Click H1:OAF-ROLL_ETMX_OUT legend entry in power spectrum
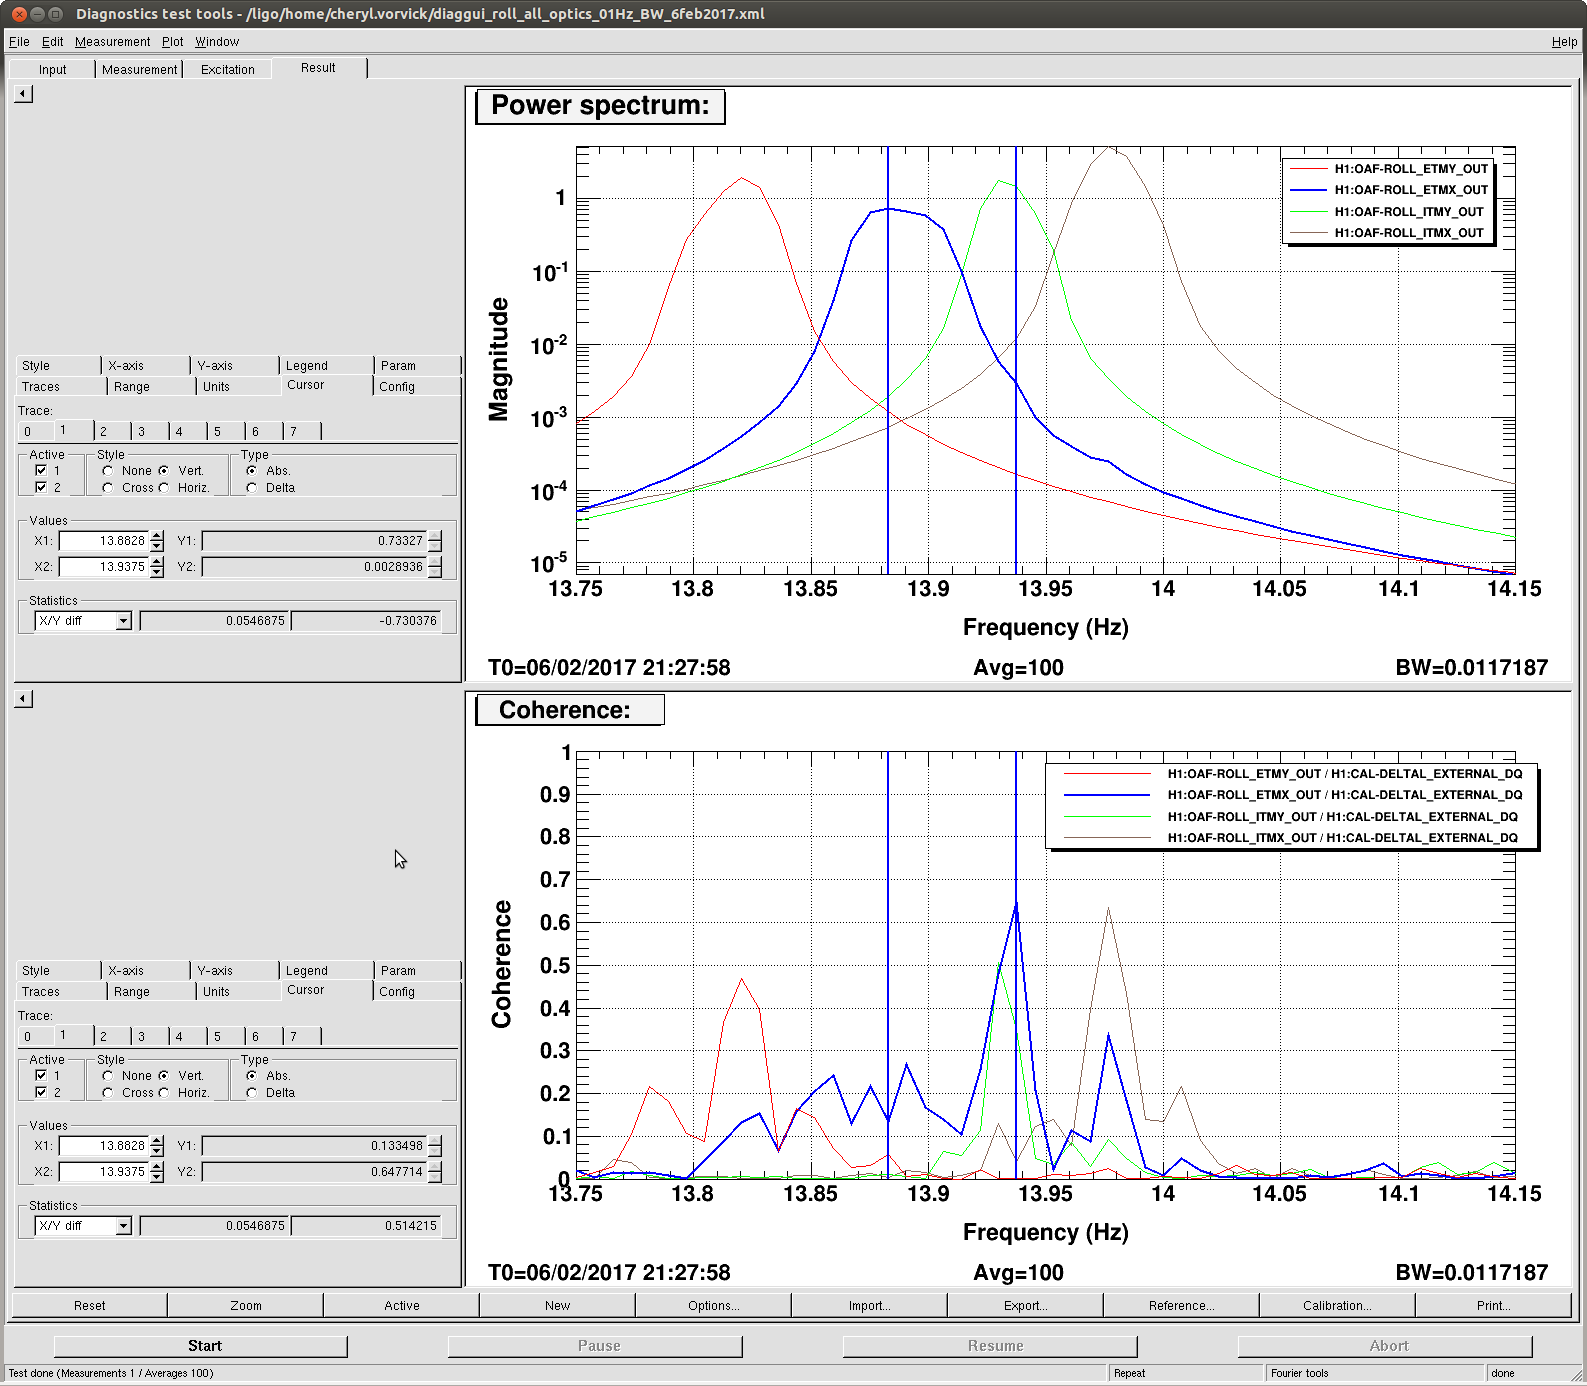This screenshot has width=1587, height=1386. 1389,190
